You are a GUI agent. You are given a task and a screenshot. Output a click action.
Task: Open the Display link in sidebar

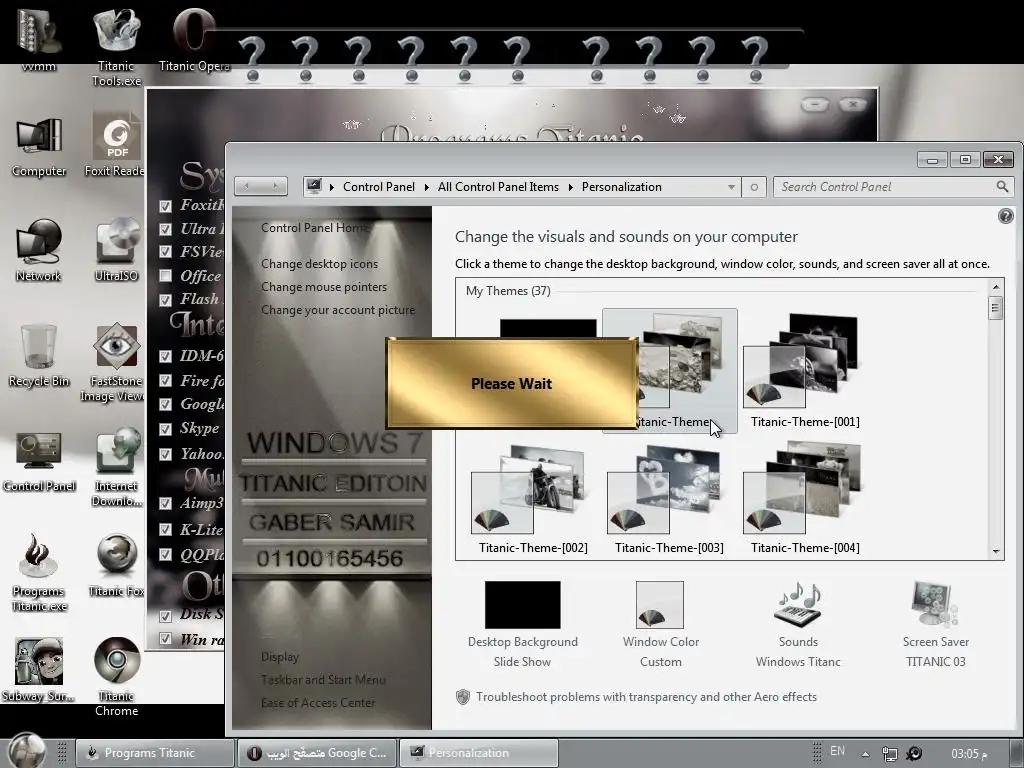pyautogui.click(x=280, y=657)
